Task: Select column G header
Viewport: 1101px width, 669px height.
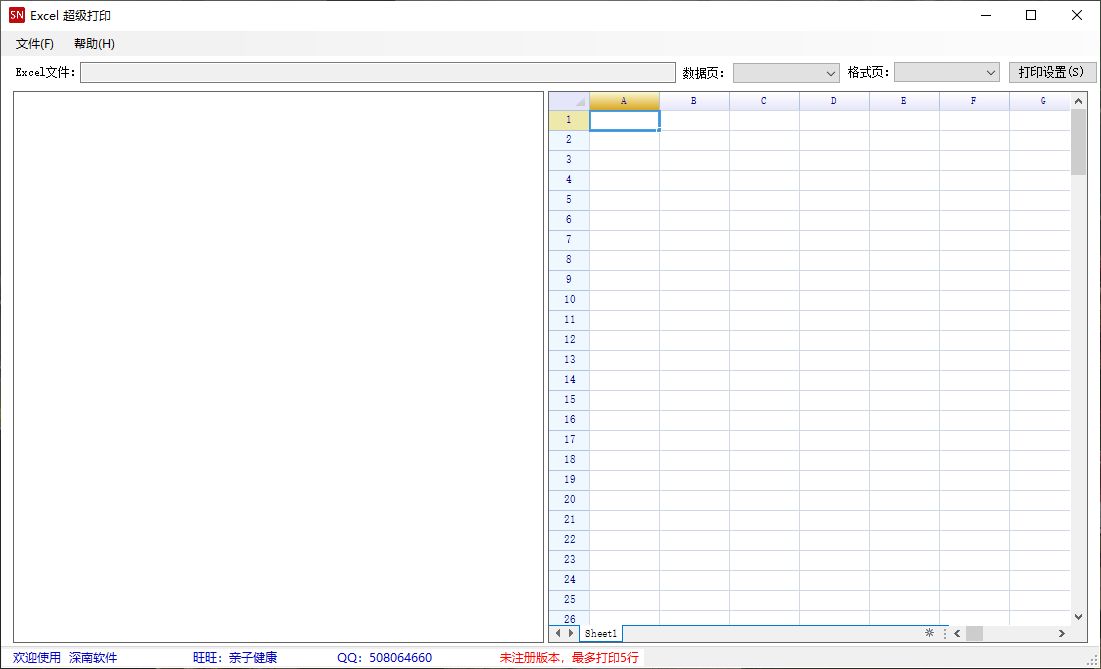Action: coord(1040,101)
